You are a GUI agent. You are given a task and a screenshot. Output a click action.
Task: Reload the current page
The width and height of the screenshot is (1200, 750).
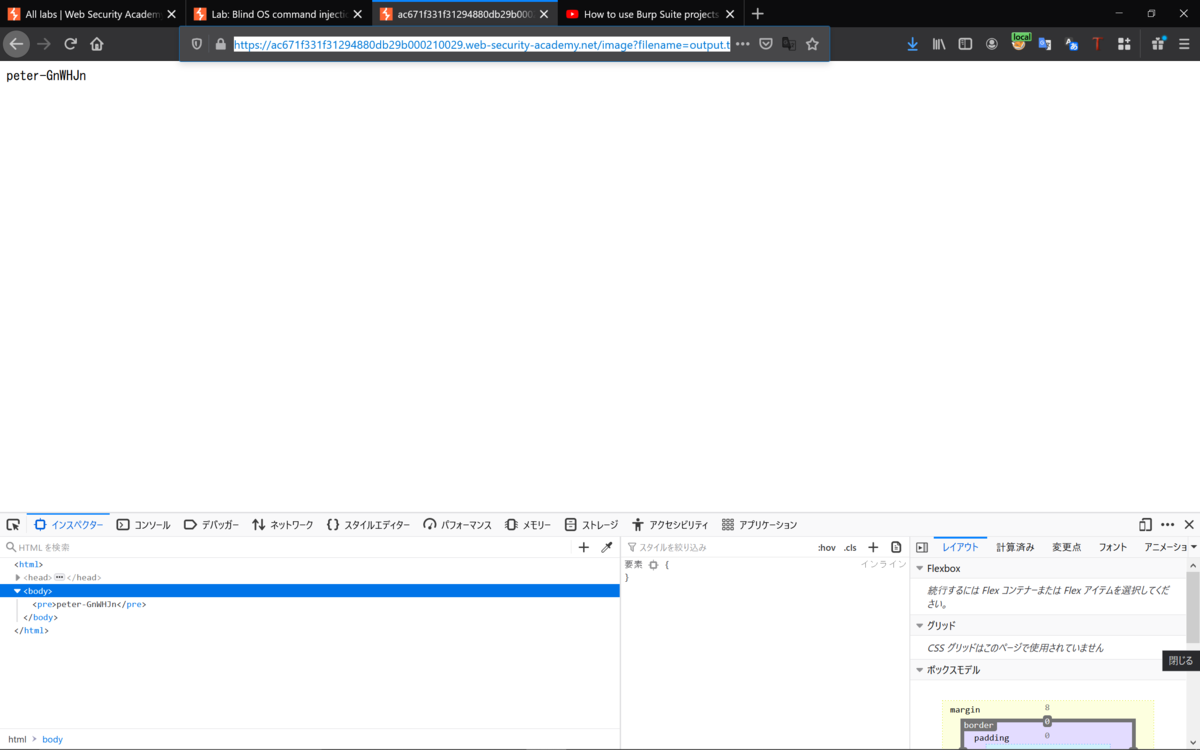[x=70, y=44]
